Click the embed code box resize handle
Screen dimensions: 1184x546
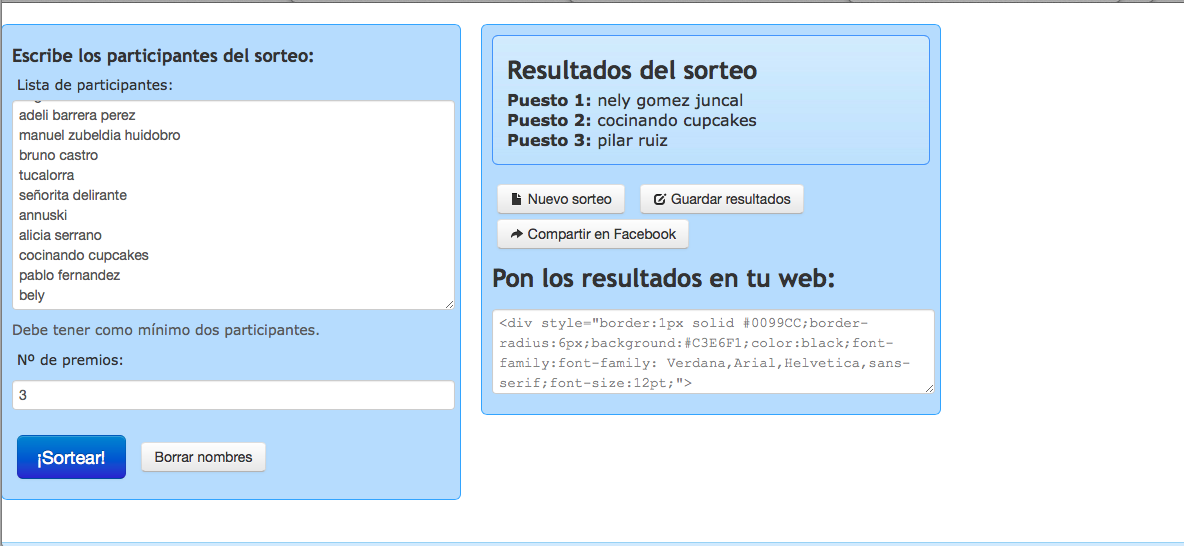(929, 388)
